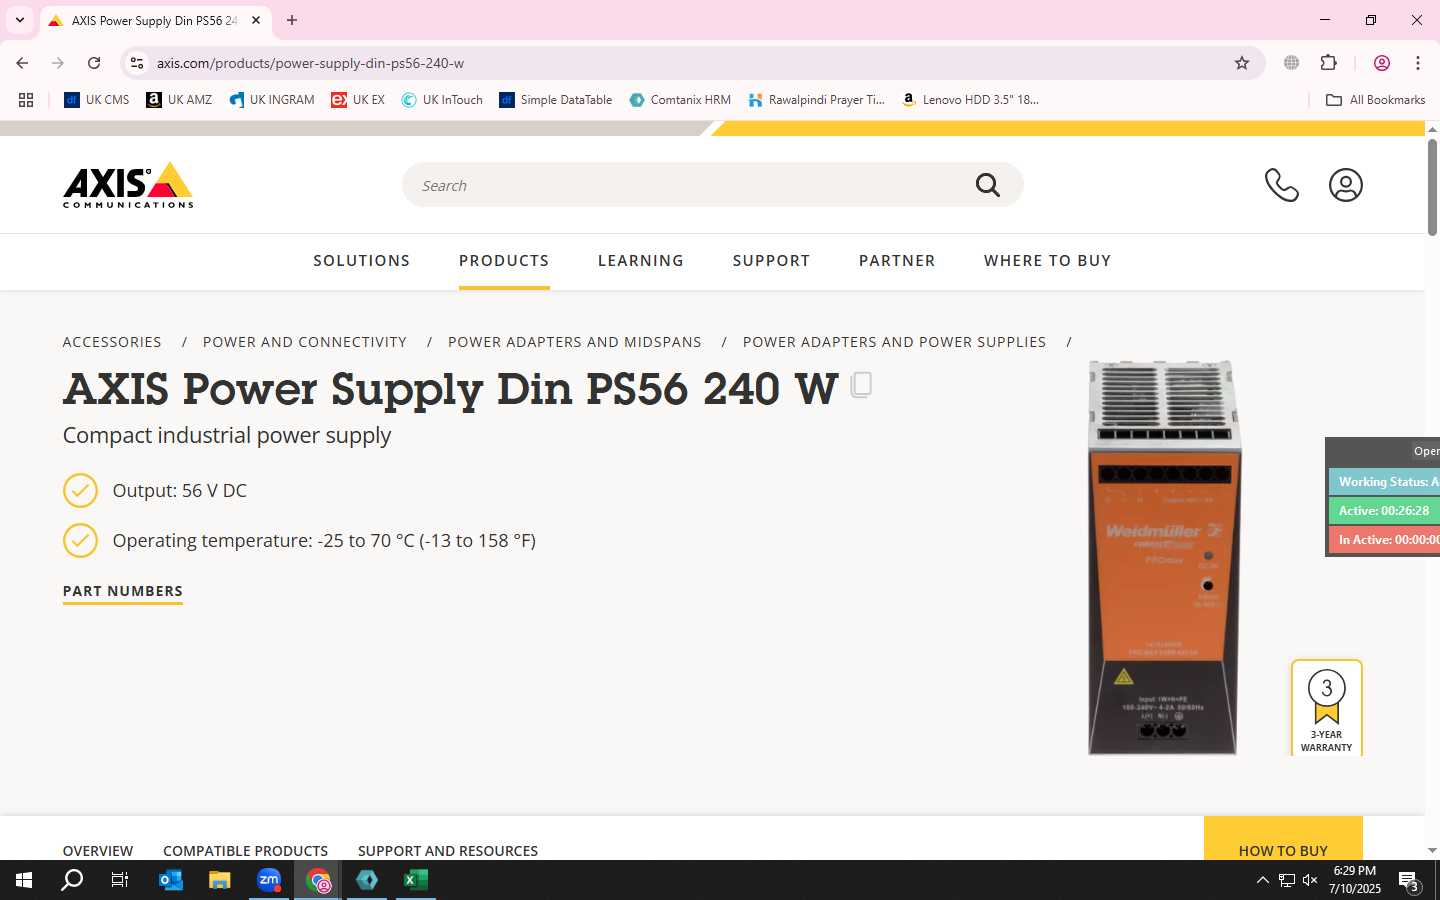Switch to OVERVIEW tab
Viewport: 1440px width, 900px height.
(x=98, y=851)
